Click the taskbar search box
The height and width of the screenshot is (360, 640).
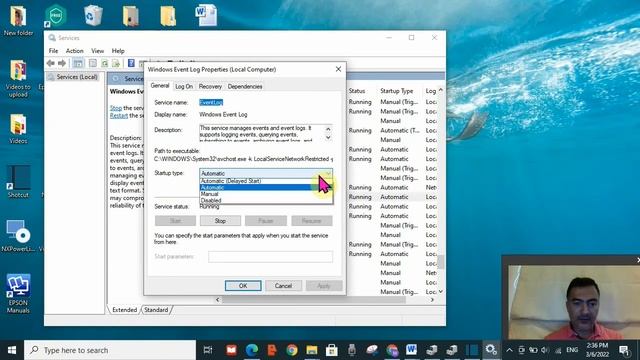point(110,350)
